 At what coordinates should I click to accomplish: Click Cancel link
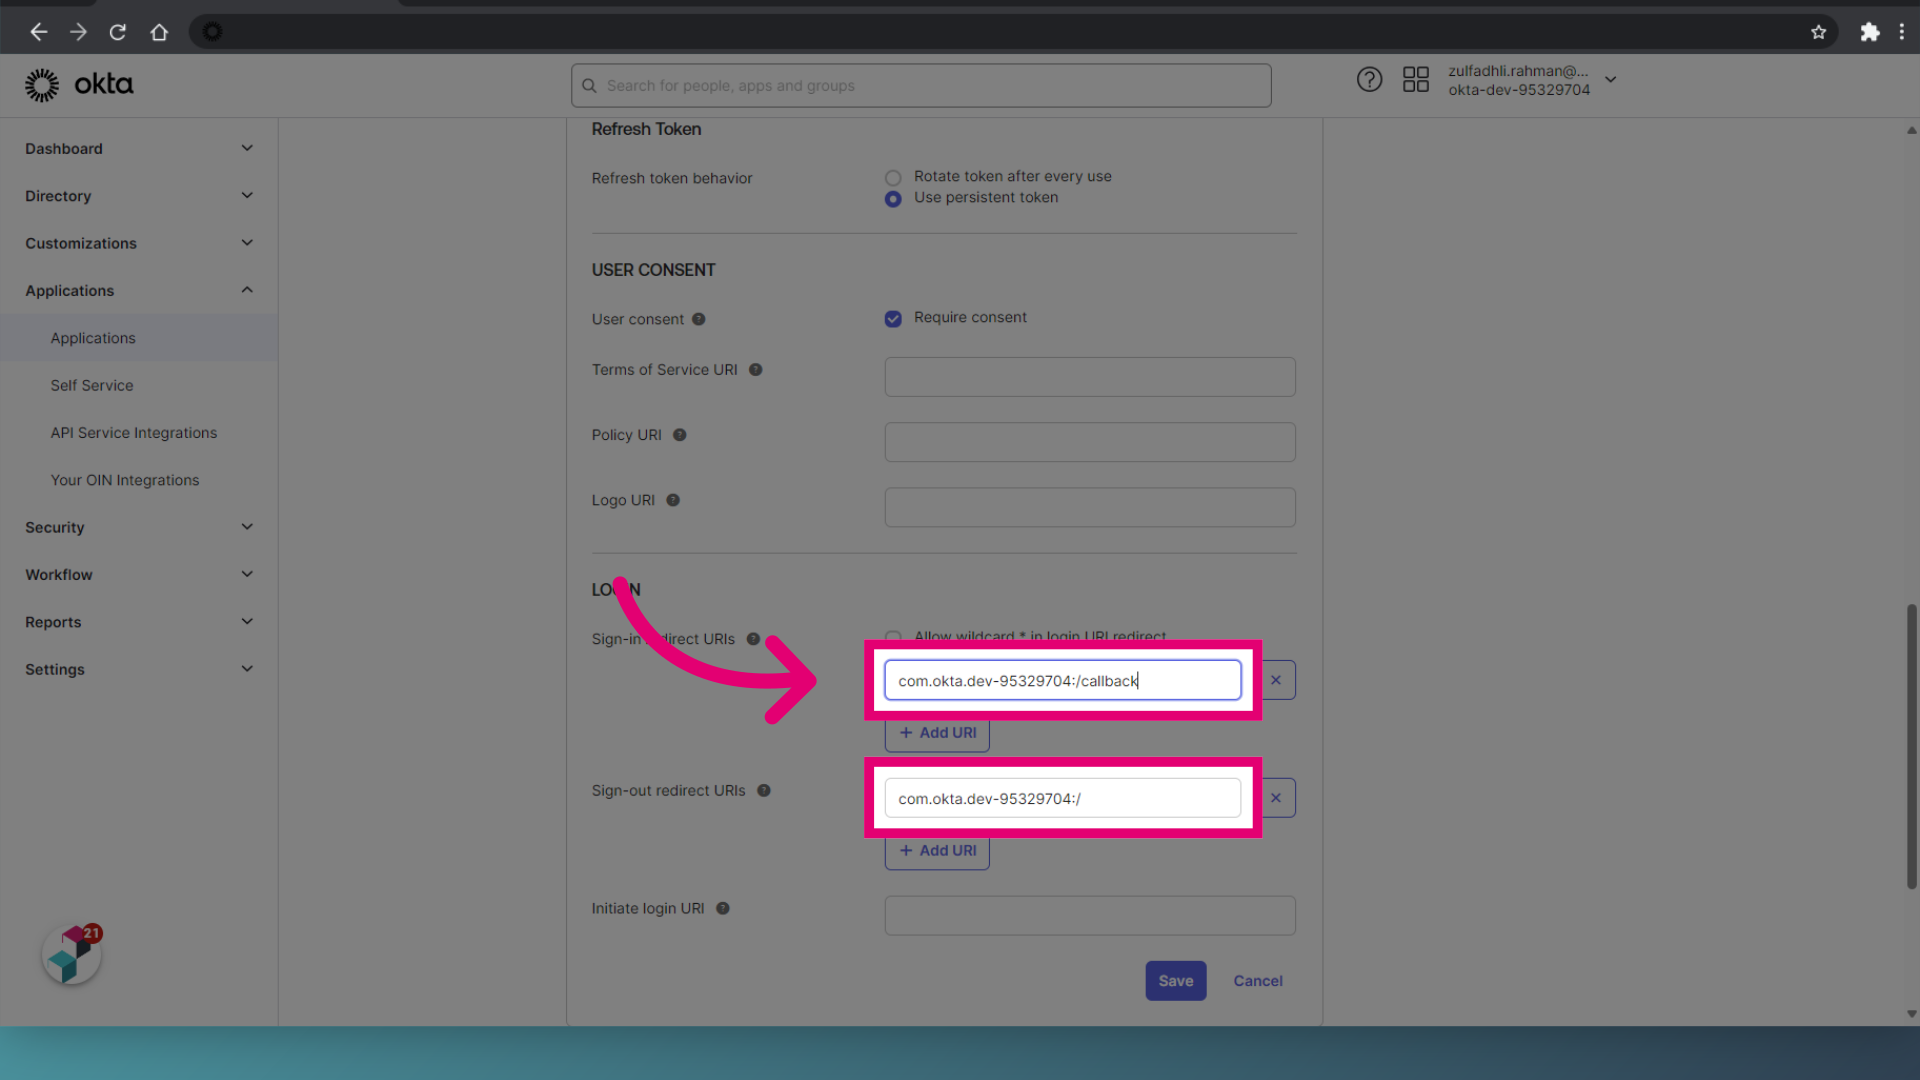pos(1258,981)
